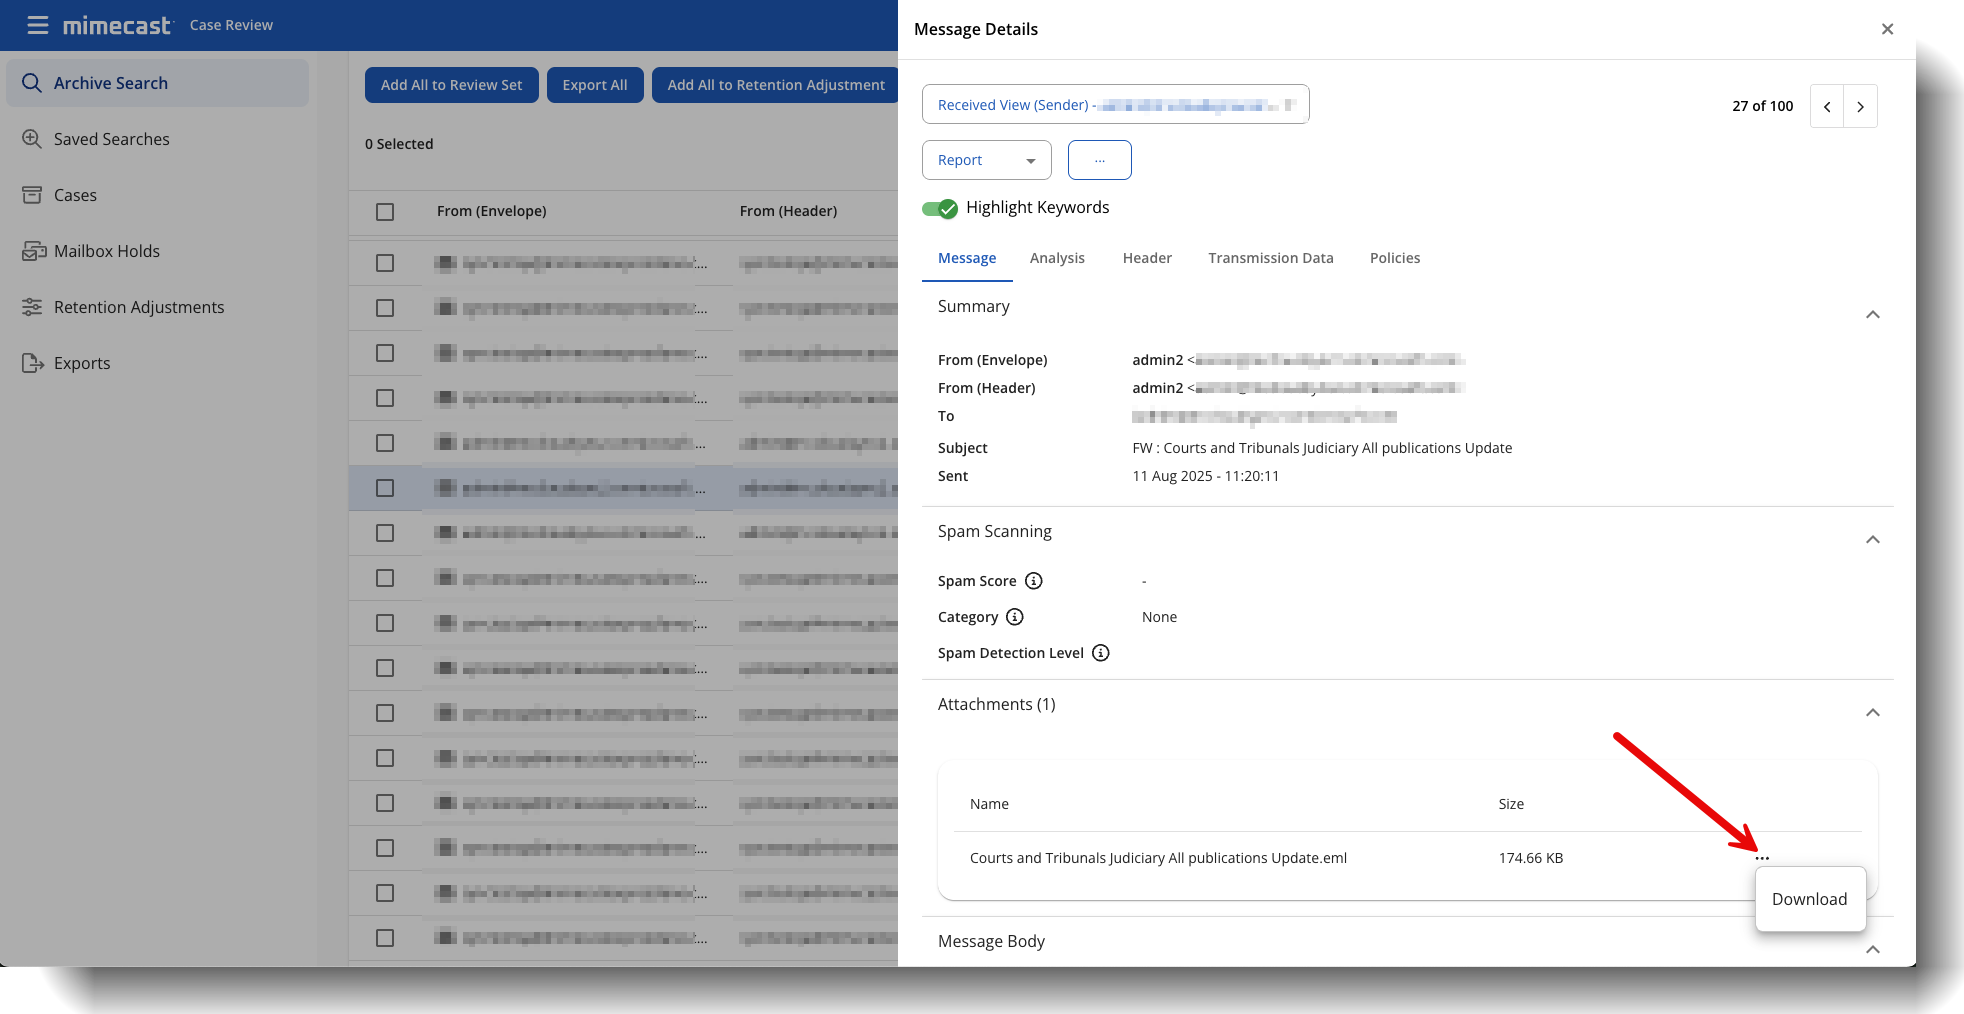
Task: Select Download from the attachment menu
Action: tap(1809, 899)
